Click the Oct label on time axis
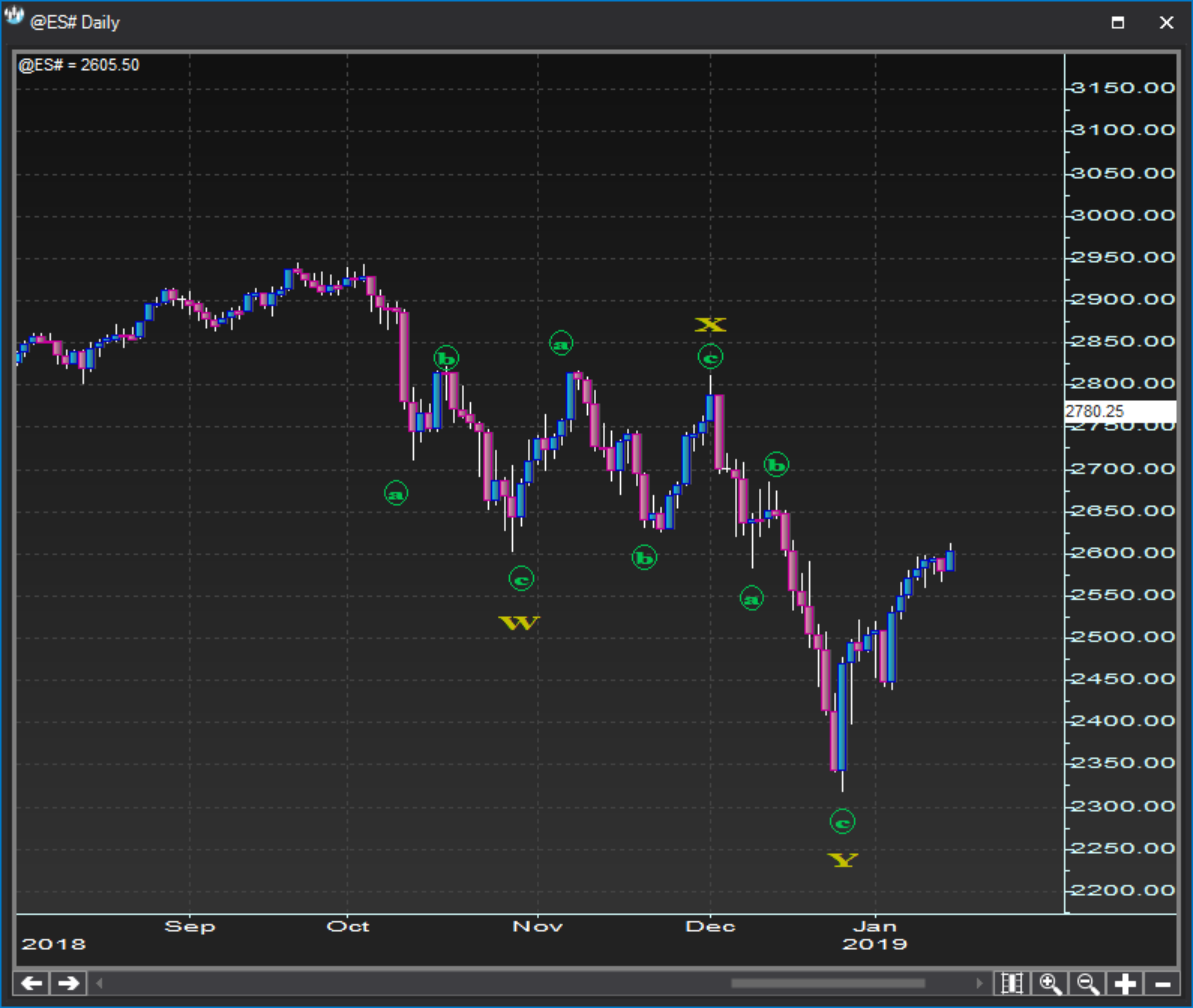Image resolution: width=1193 pixels, height=1008 pixels. [x=348, y=927]
